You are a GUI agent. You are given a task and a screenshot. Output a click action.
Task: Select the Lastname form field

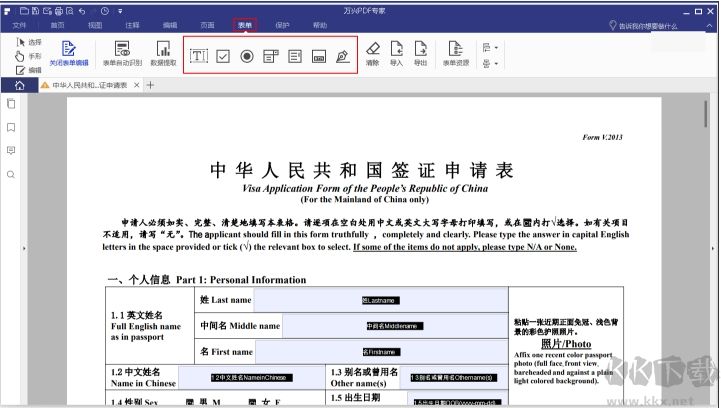pos(381,300)
